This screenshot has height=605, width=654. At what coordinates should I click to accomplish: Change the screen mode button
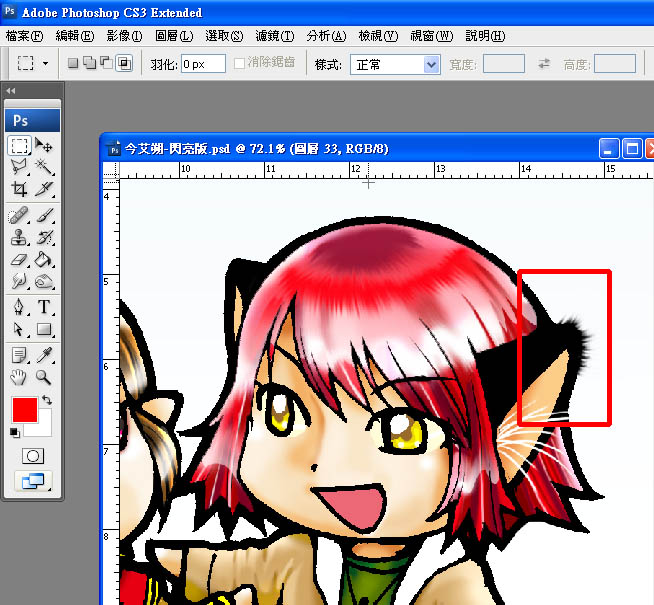[33, 481]
